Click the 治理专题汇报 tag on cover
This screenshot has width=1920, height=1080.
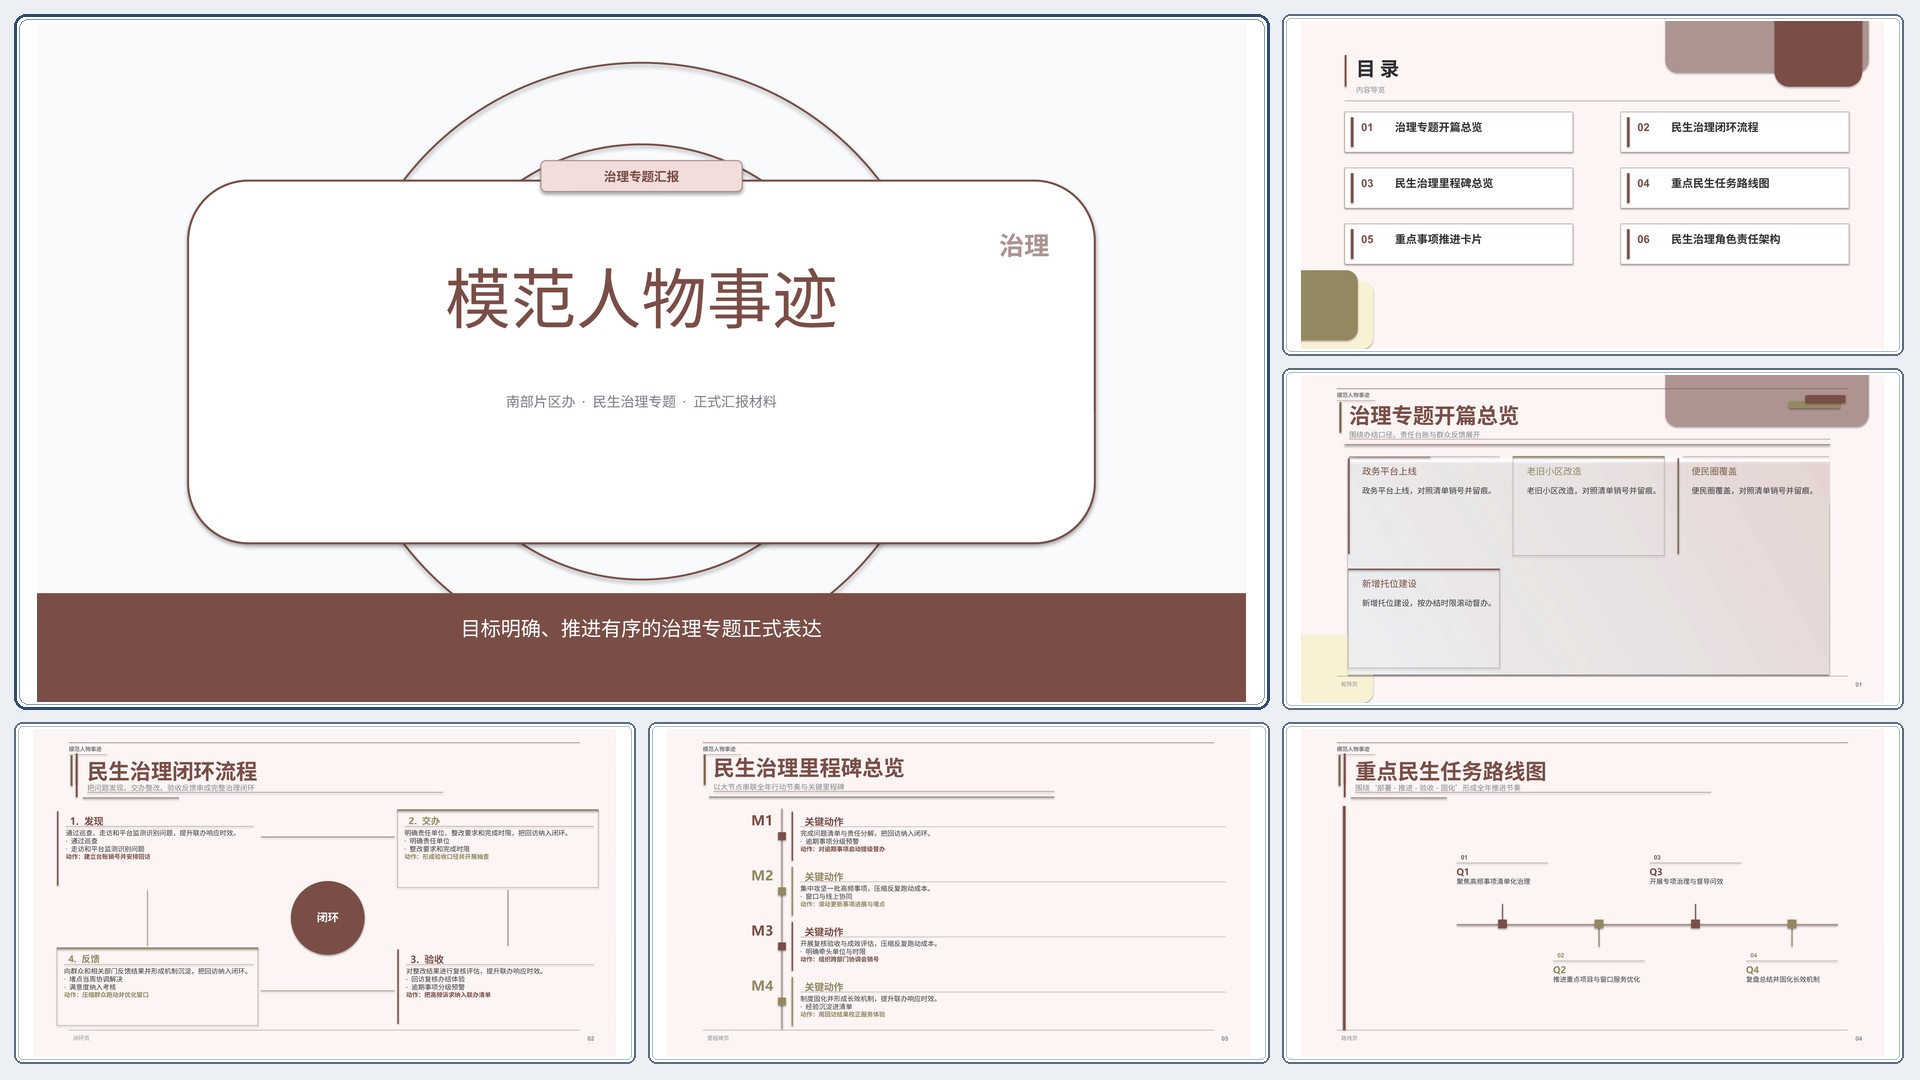pos(641,176)
